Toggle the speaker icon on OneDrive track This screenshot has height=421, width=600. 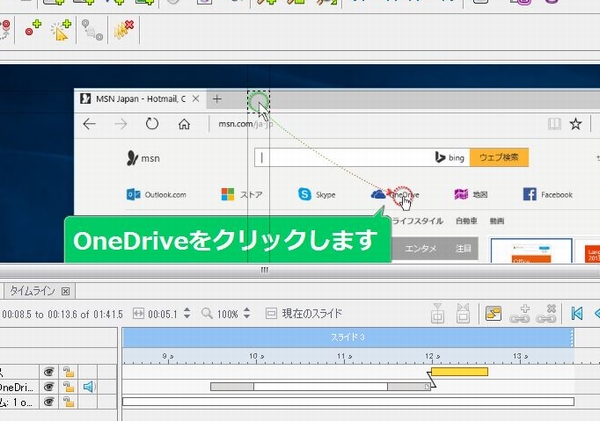tap(88, 387)
